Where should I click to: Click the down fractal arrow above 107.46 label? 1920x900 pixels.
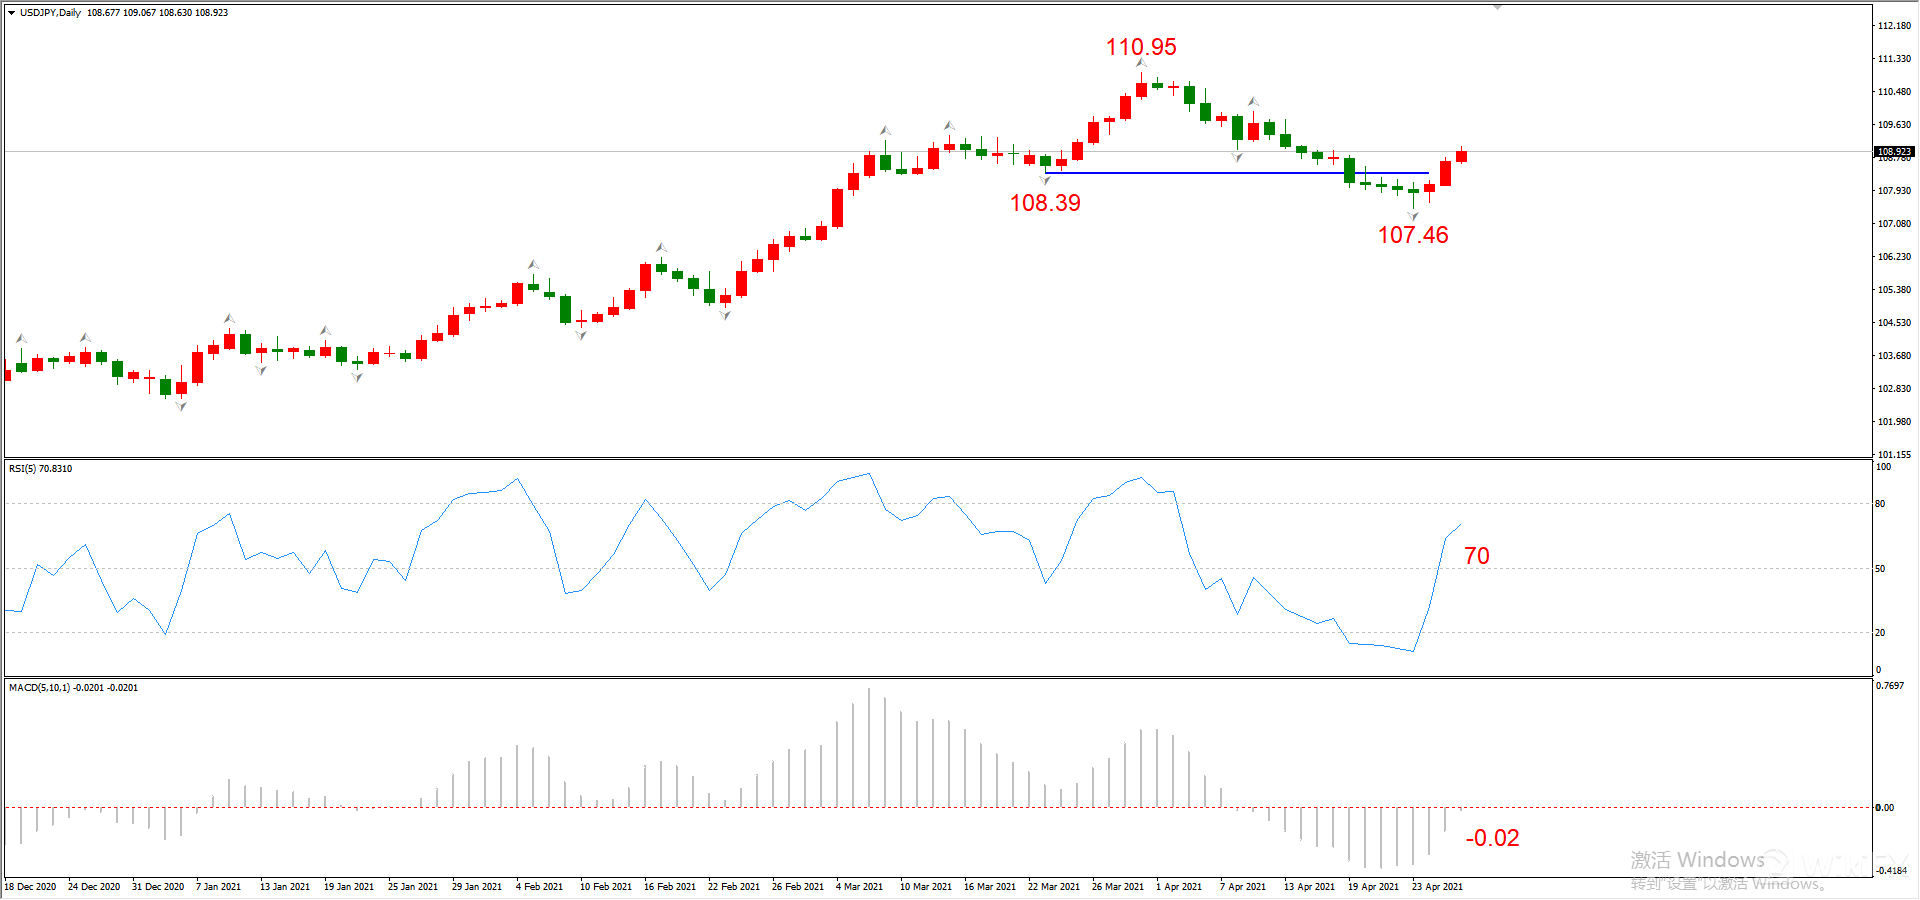1413,216
